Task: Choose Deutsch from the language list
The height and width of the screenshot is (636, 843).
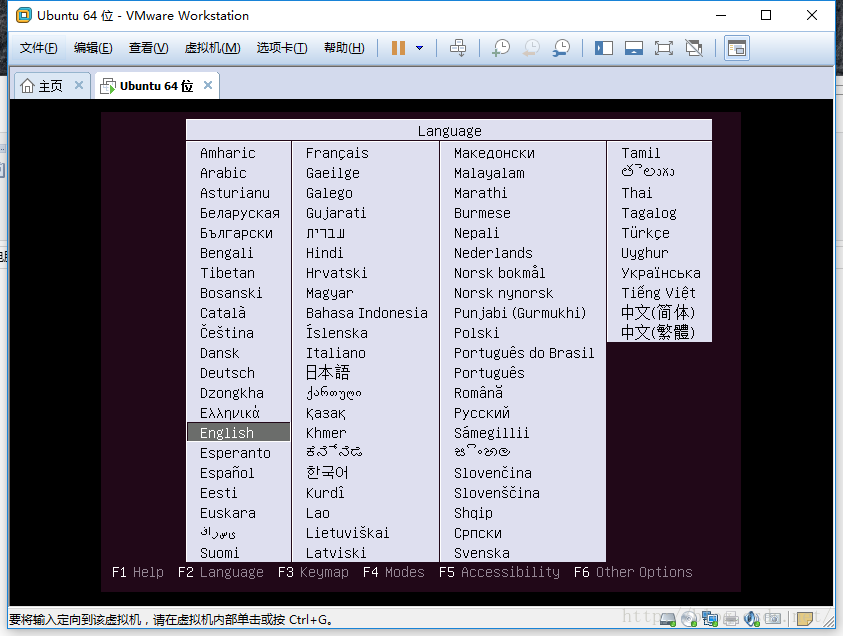Action: point(227,373)
